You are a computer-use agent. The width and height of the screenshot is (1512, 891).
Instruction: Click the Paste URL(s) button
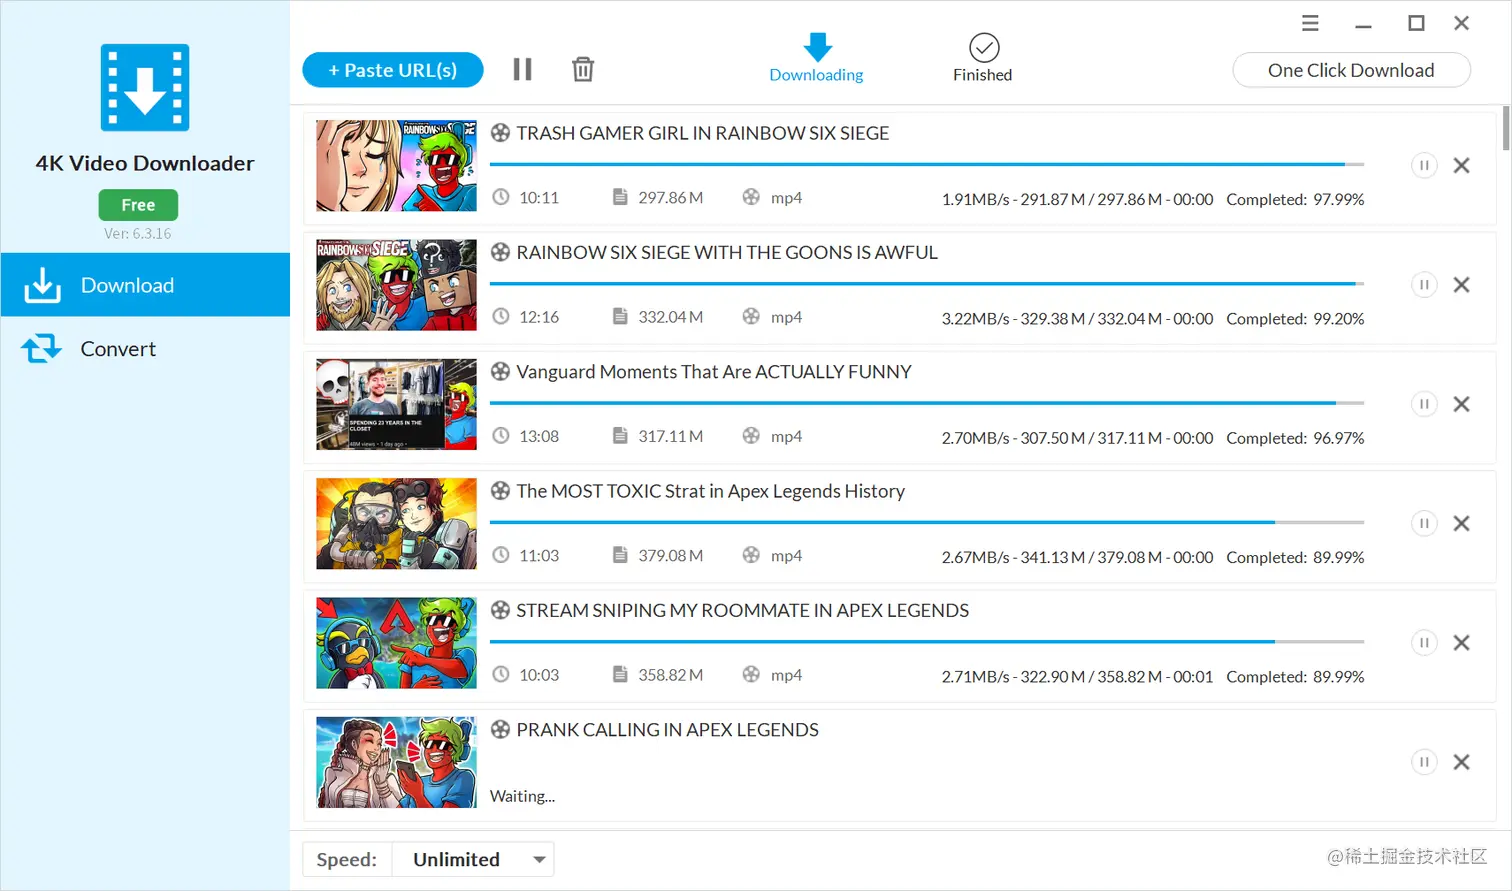pos(392,69)
